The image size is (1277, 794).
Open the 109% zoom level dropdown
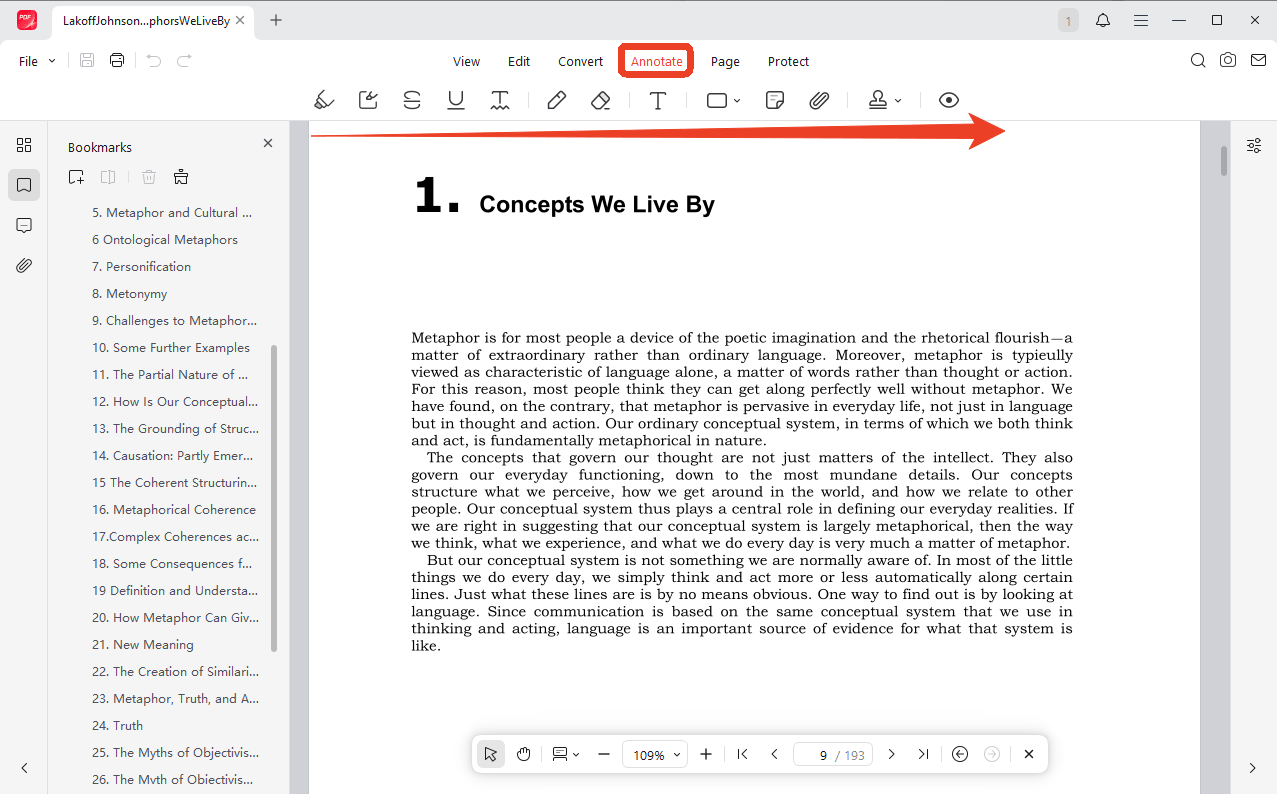pyautogui.click(x=655, y=755)
